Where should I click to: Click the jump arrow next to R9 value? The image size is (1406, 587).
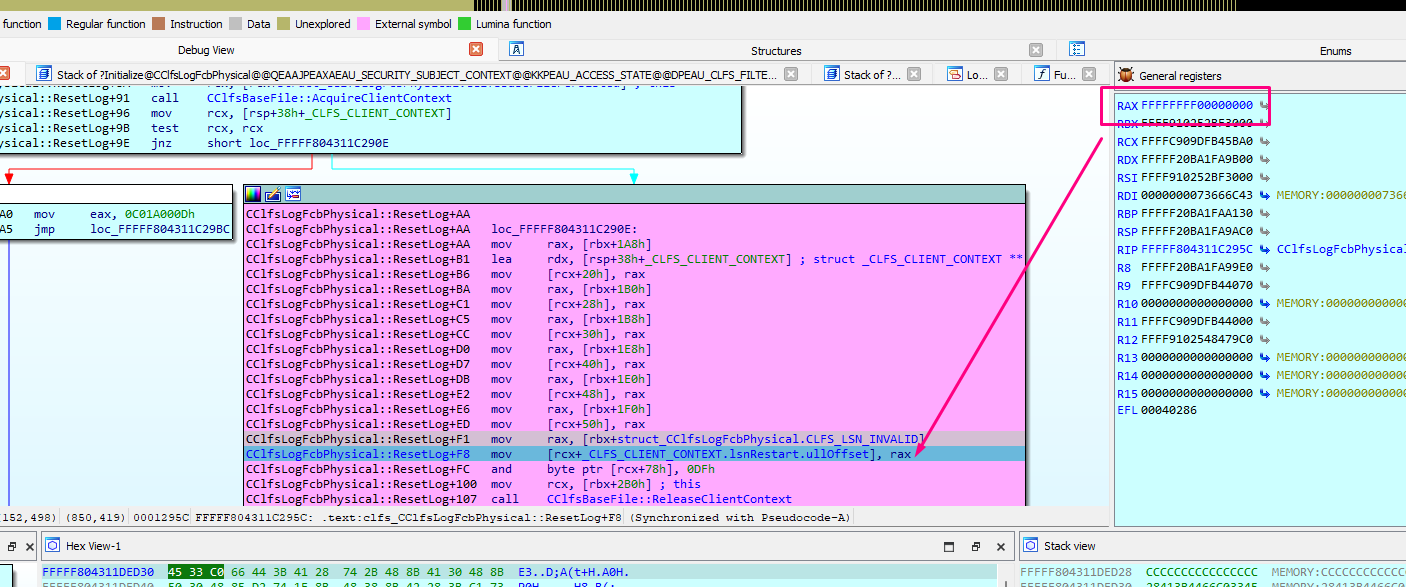(x=1264, y=285)
